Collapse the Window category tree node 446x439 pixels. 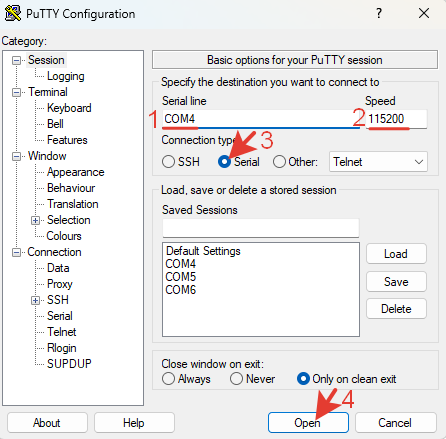click(x=16, y=156)
